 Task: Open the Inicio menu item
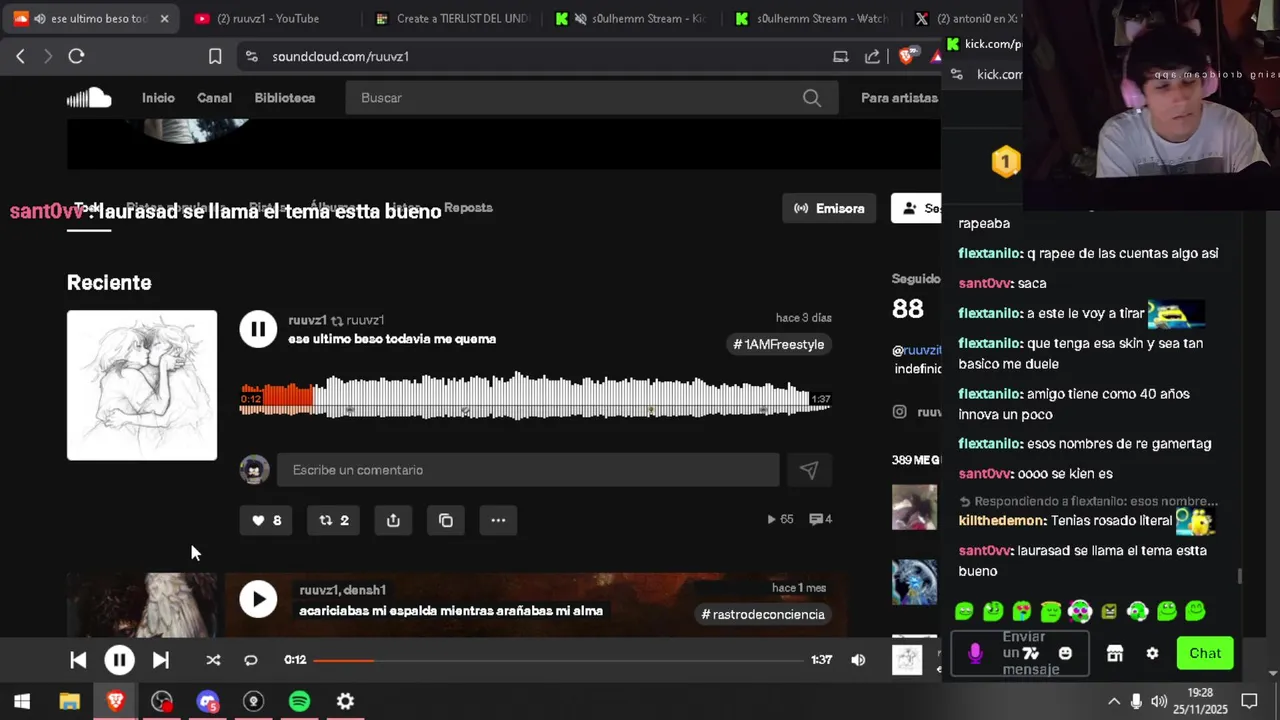[158, 98]
